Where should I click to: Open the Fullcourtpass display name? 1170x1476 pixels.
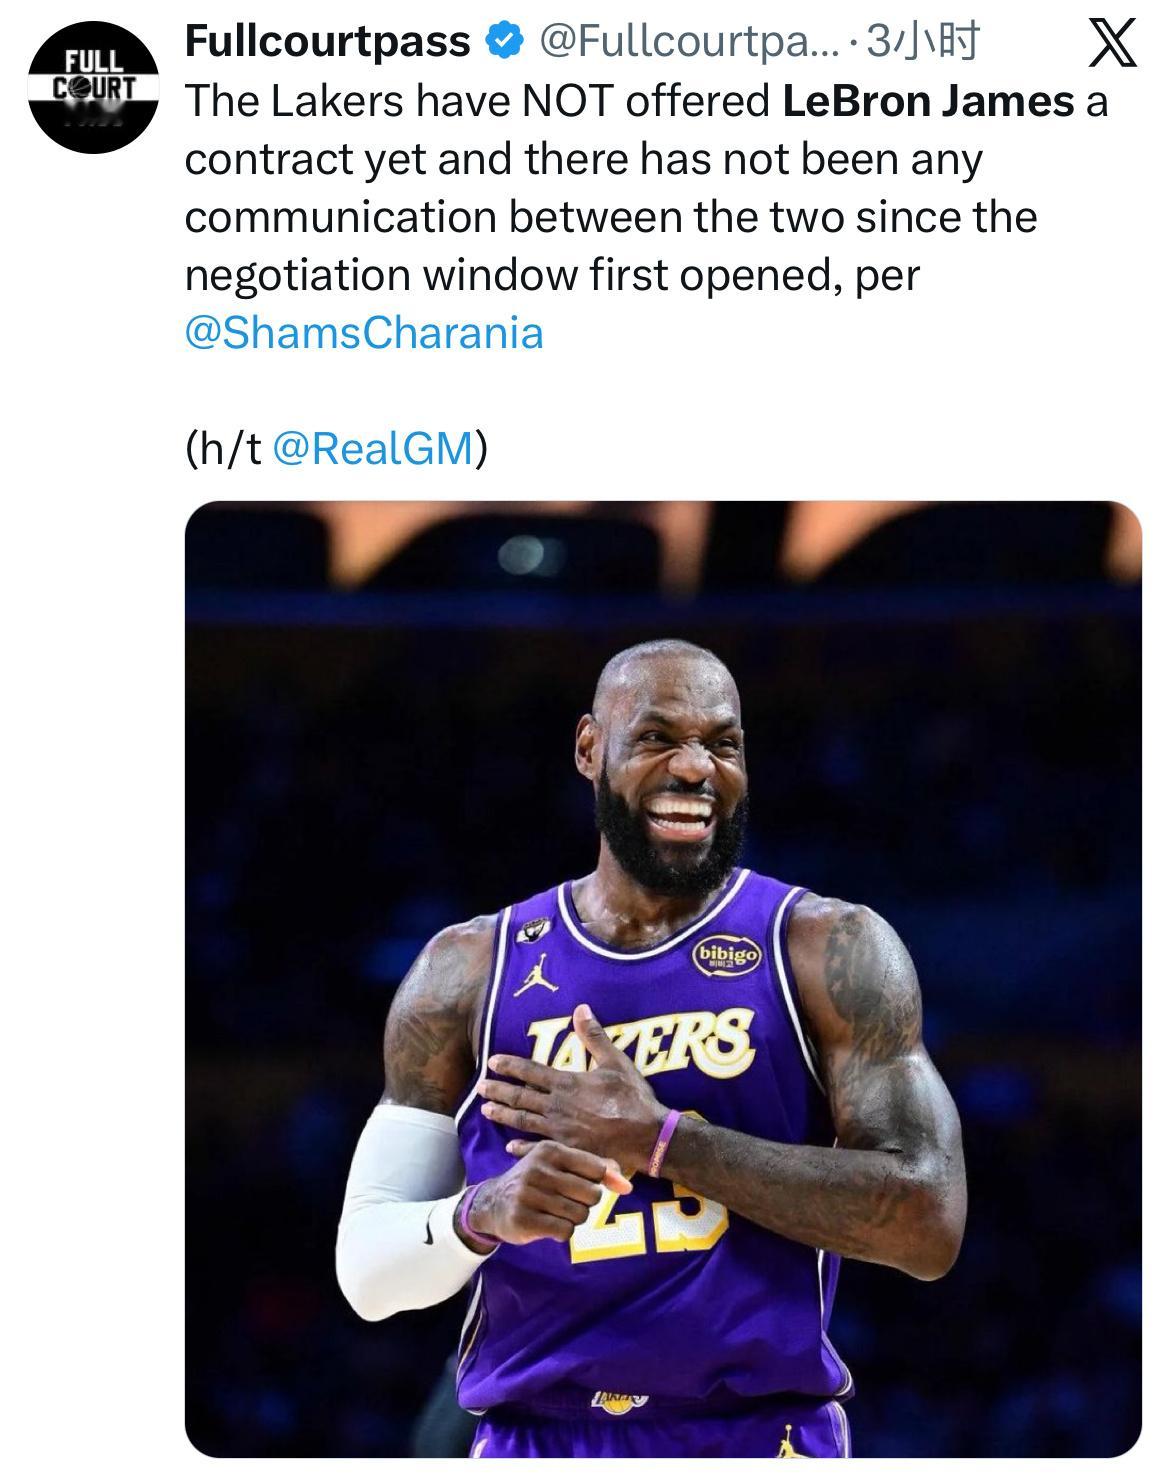click(x=328, y=41)
